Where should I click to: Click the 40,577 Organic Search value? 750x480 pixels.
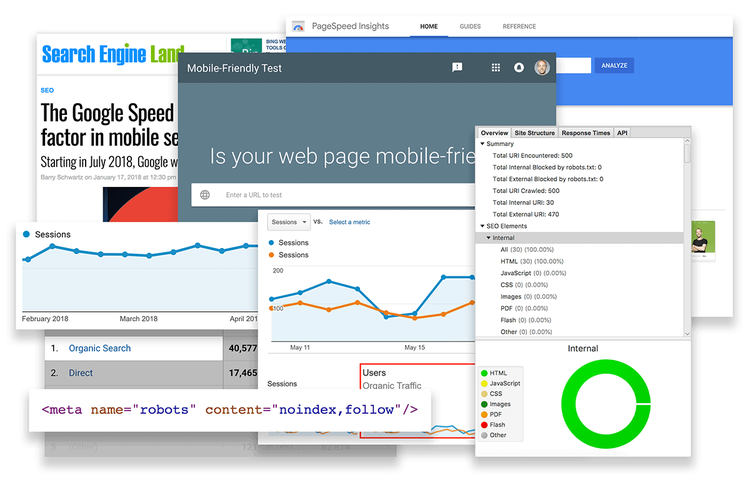click(243, 348)
